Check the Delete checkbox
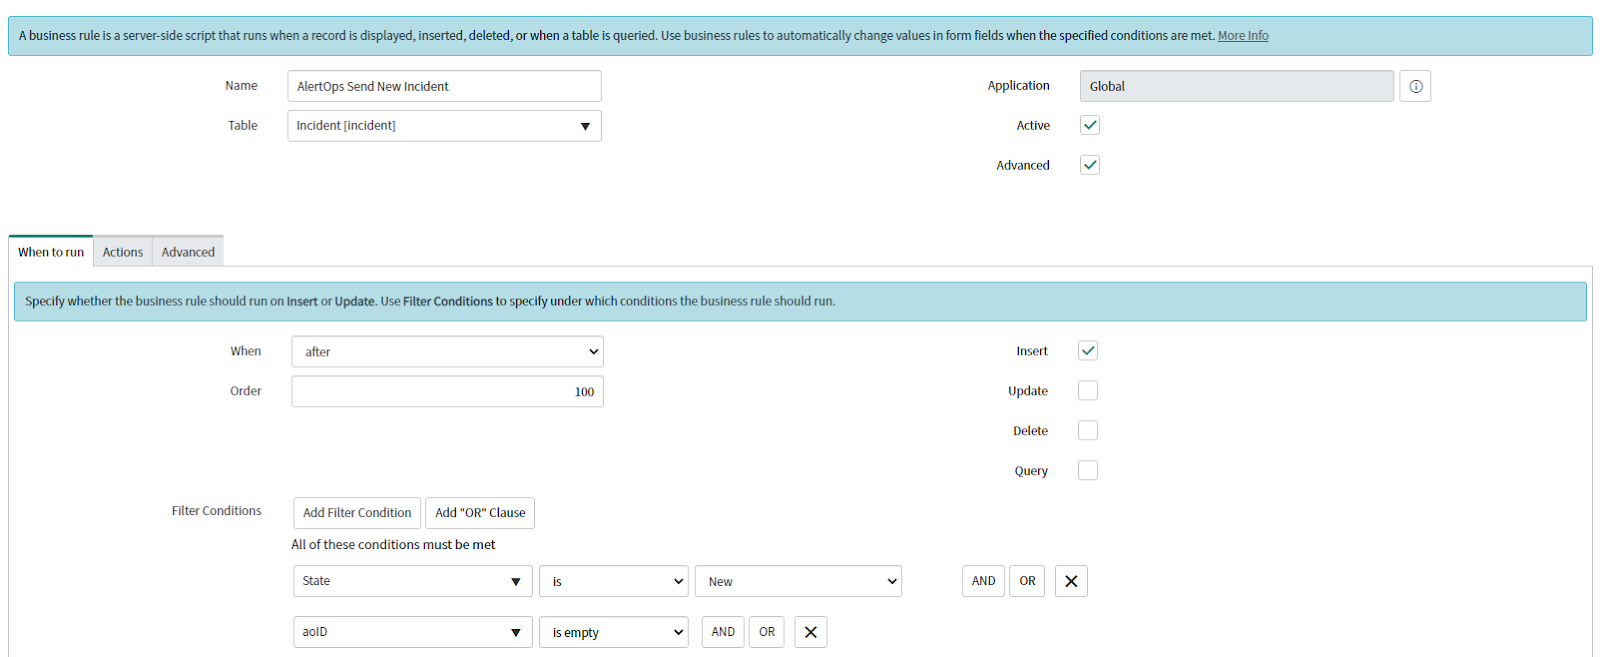 (x=1088, y=431)
